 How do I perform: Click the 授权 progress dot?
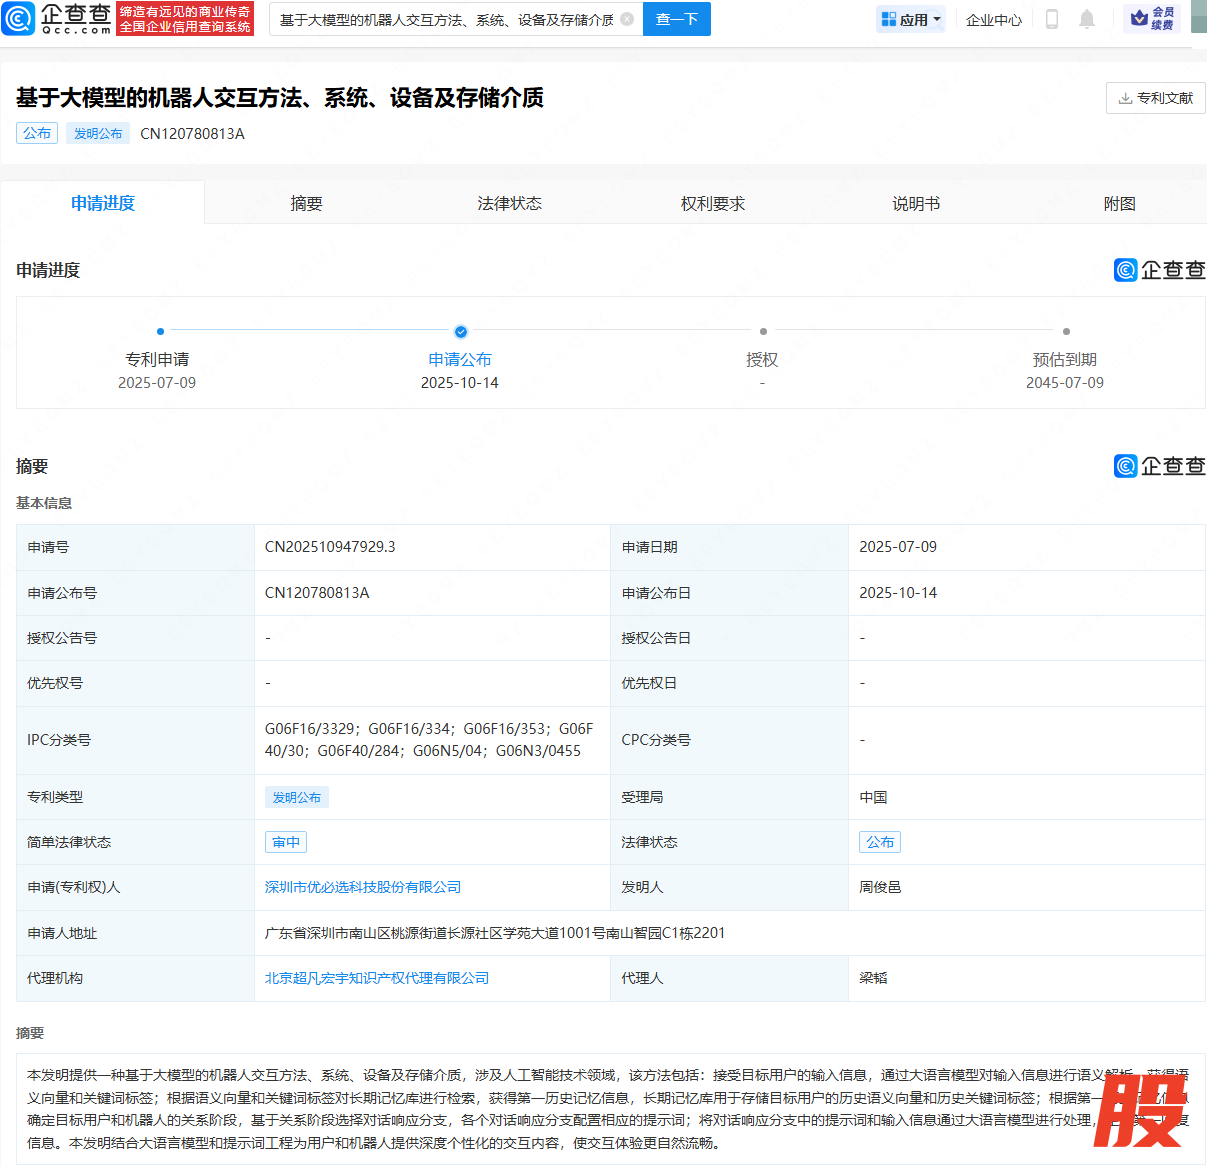pos(763,331)
